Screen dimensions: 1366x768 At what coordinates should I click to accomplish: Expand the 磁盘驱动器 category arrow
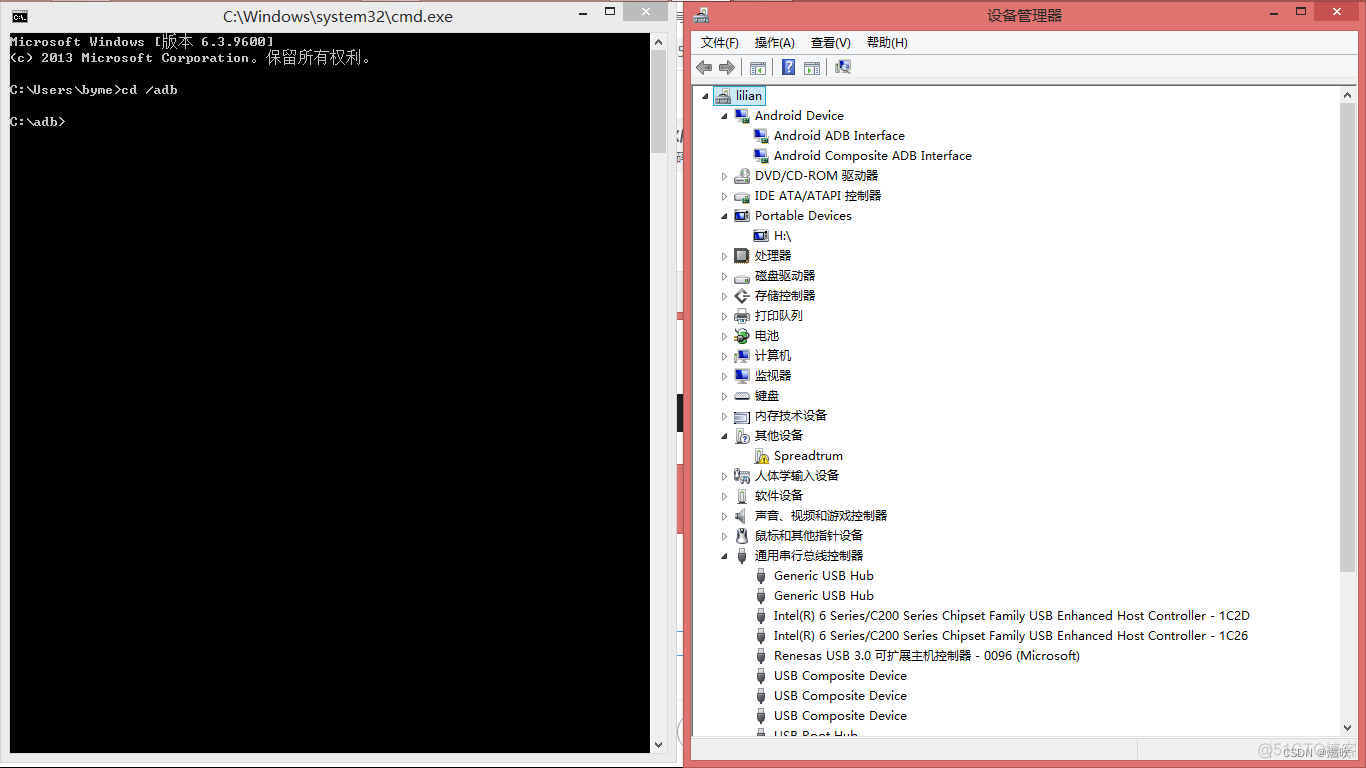[725, 276]
